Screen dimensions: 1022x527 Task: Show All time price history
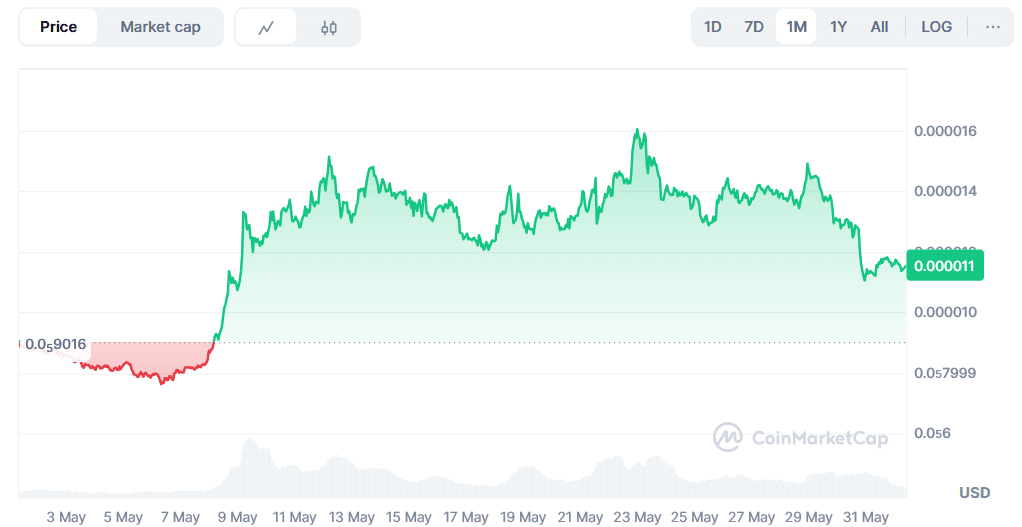click(879, 27)
